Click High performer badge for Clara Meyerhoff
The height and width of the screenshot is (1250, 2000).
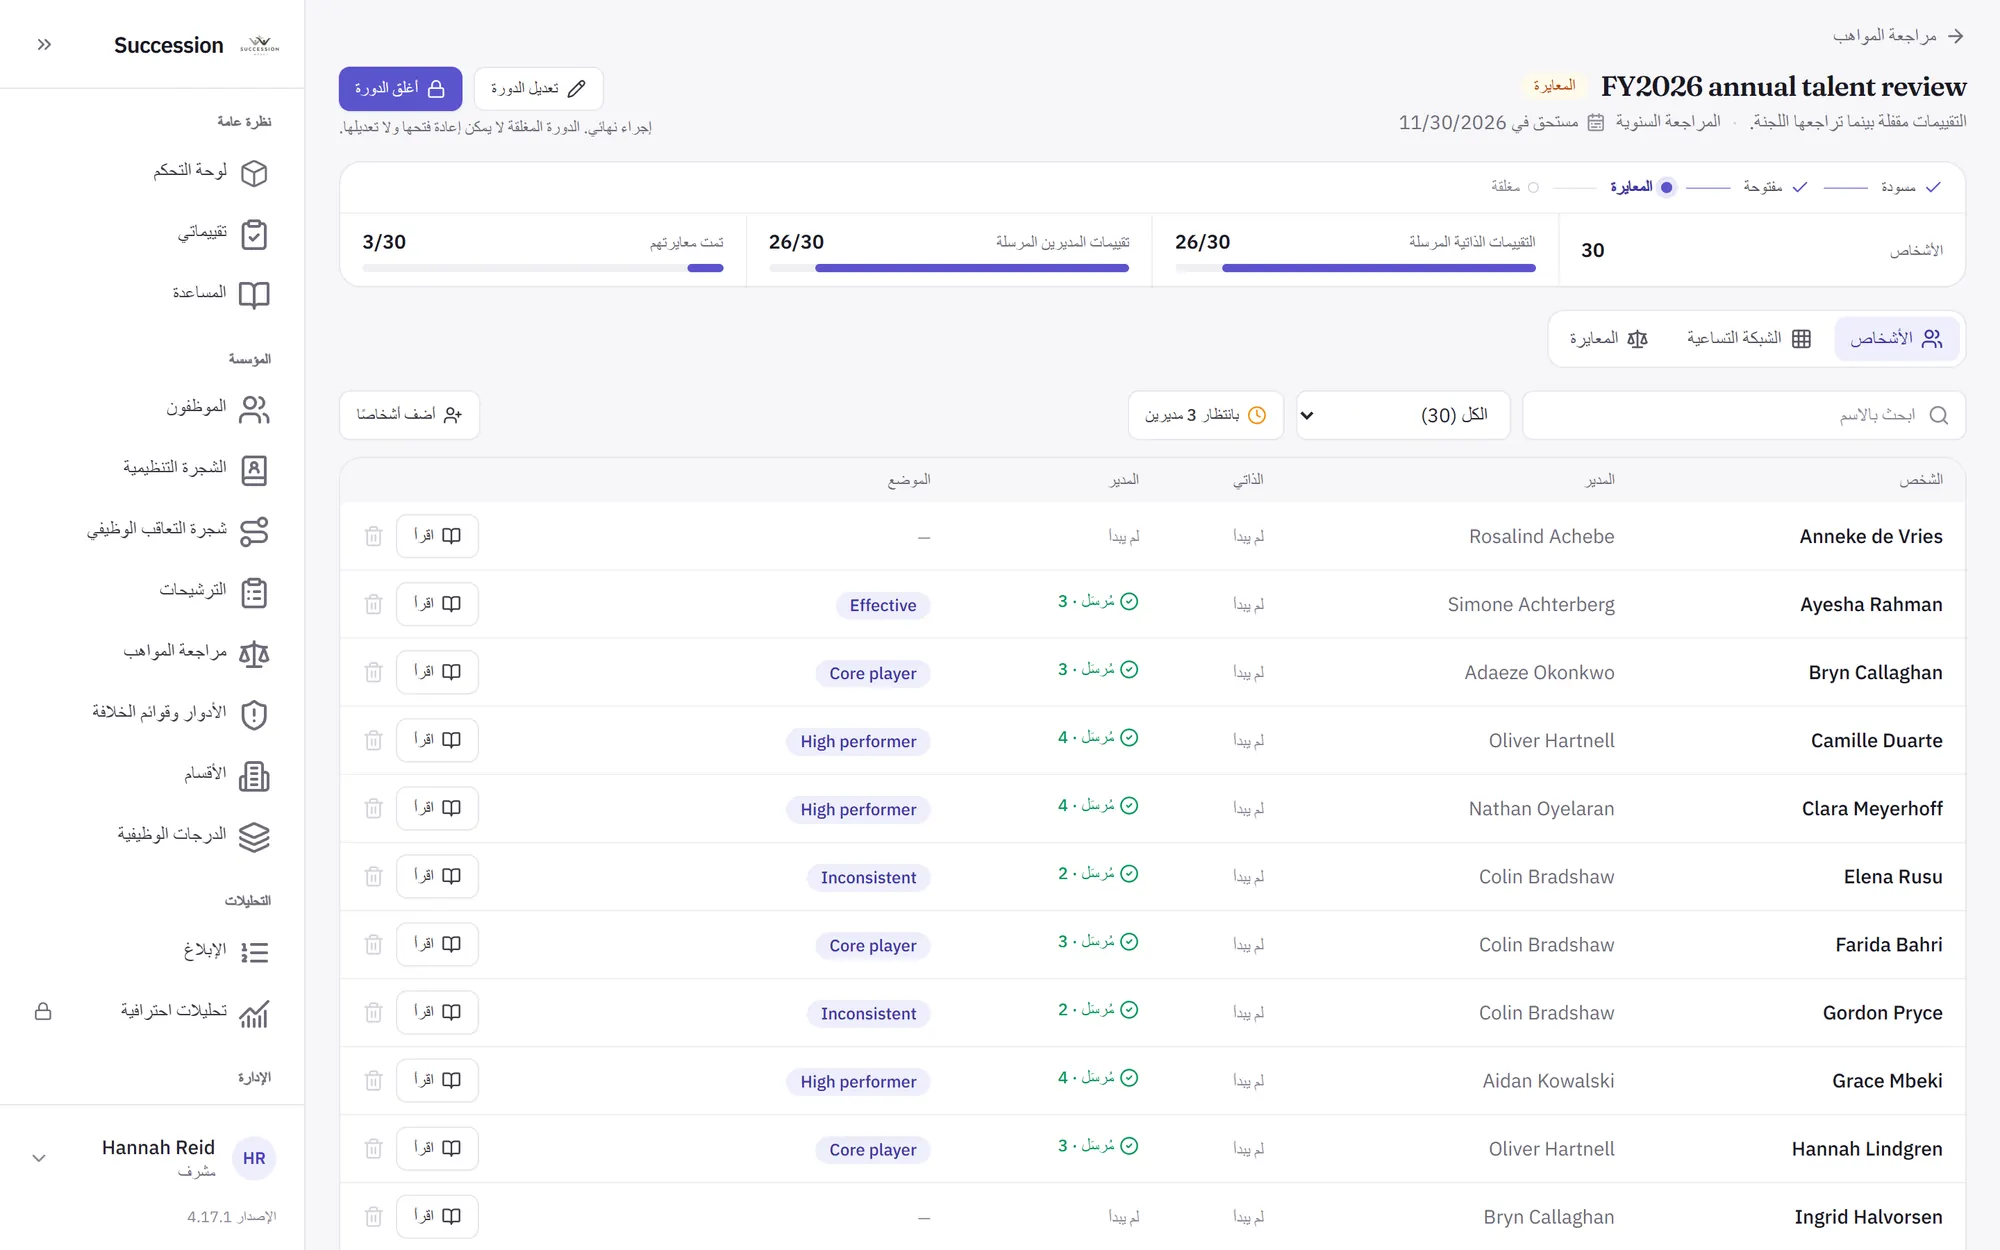coord(858,809)
